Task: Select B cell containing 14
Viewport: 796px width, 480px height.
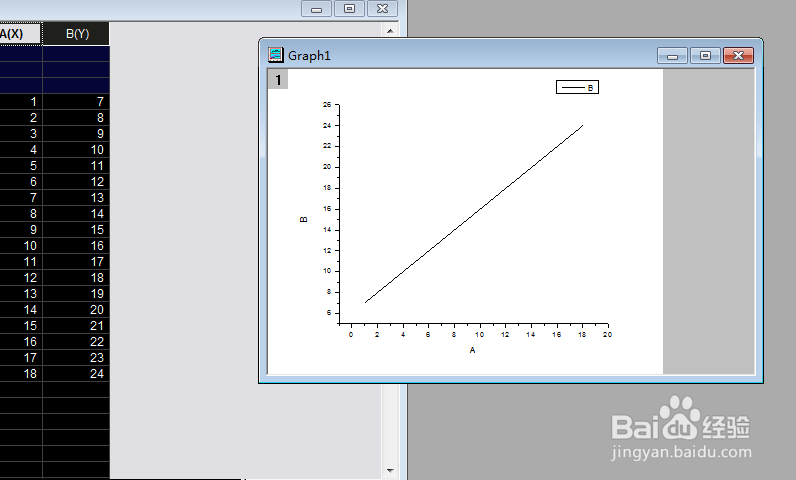Action: click(76, 214)
